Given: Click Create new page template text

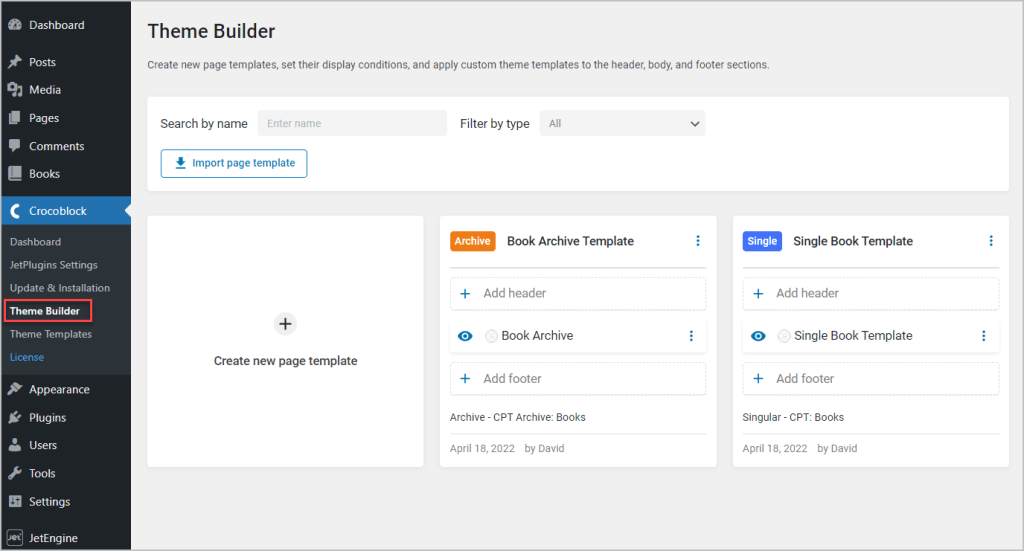Looking at the screenshot, I should point(285,361).
